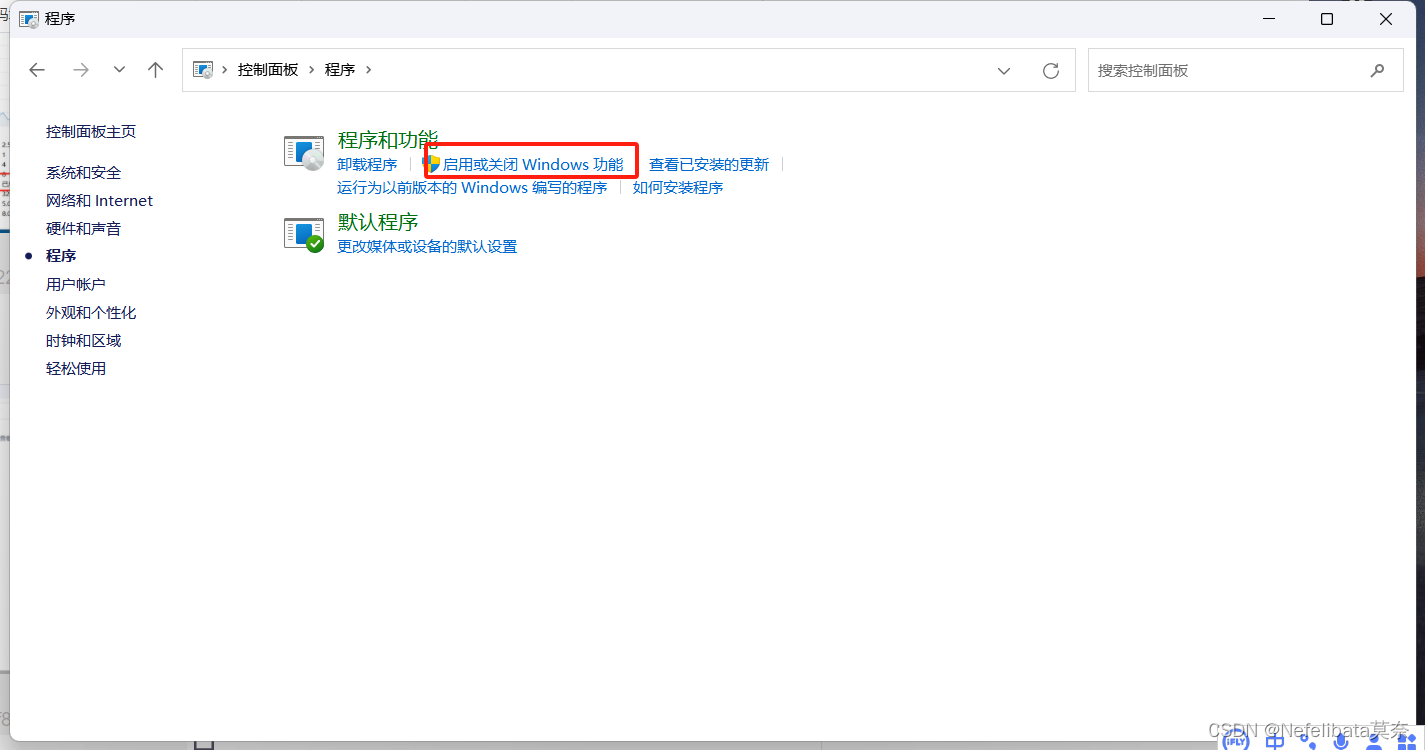Click the window icon in the title bar
The height and width of the screenshot is (750, 1425).
pos(30,19)
